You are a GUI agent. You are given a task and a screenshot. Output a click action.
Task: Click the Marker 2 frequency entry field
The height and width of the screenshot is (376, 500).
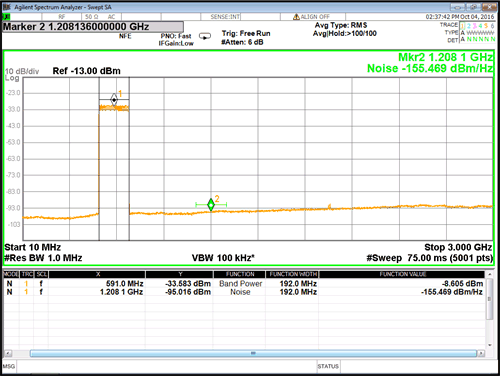pos(93,27)
